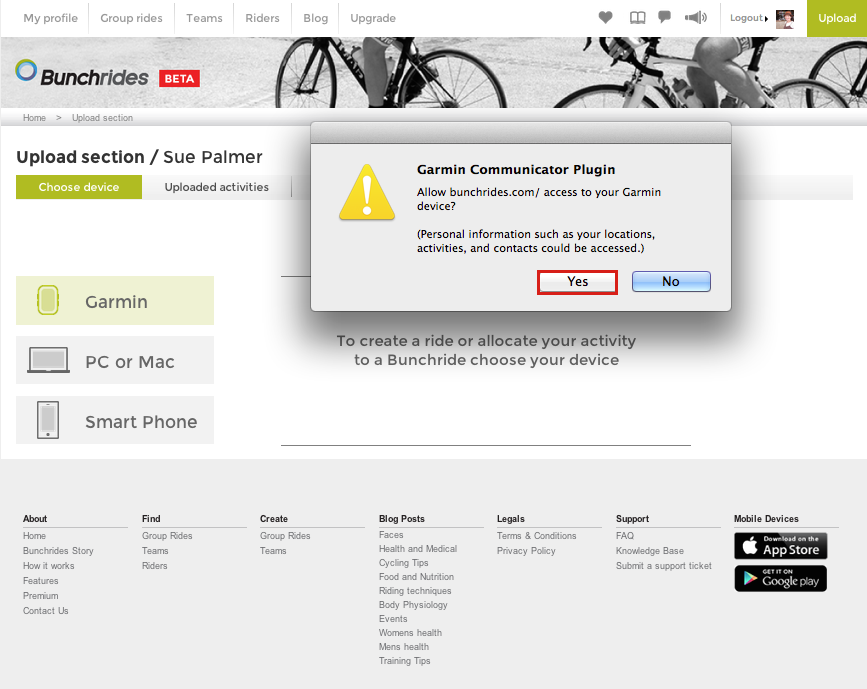Open Knowledge Base support link
Screen dimensions: 867x689
(650, 551)
